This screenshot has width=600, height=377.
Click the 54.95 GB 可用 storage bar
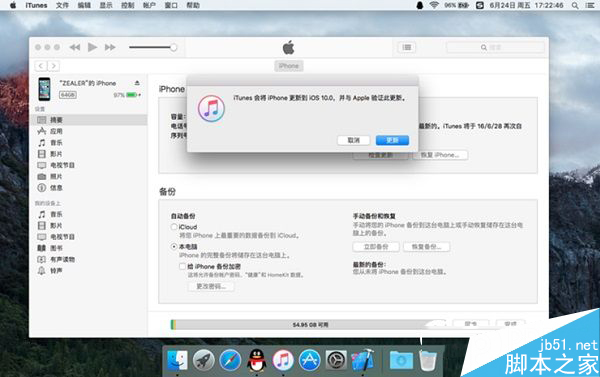[x=308, y=325]
